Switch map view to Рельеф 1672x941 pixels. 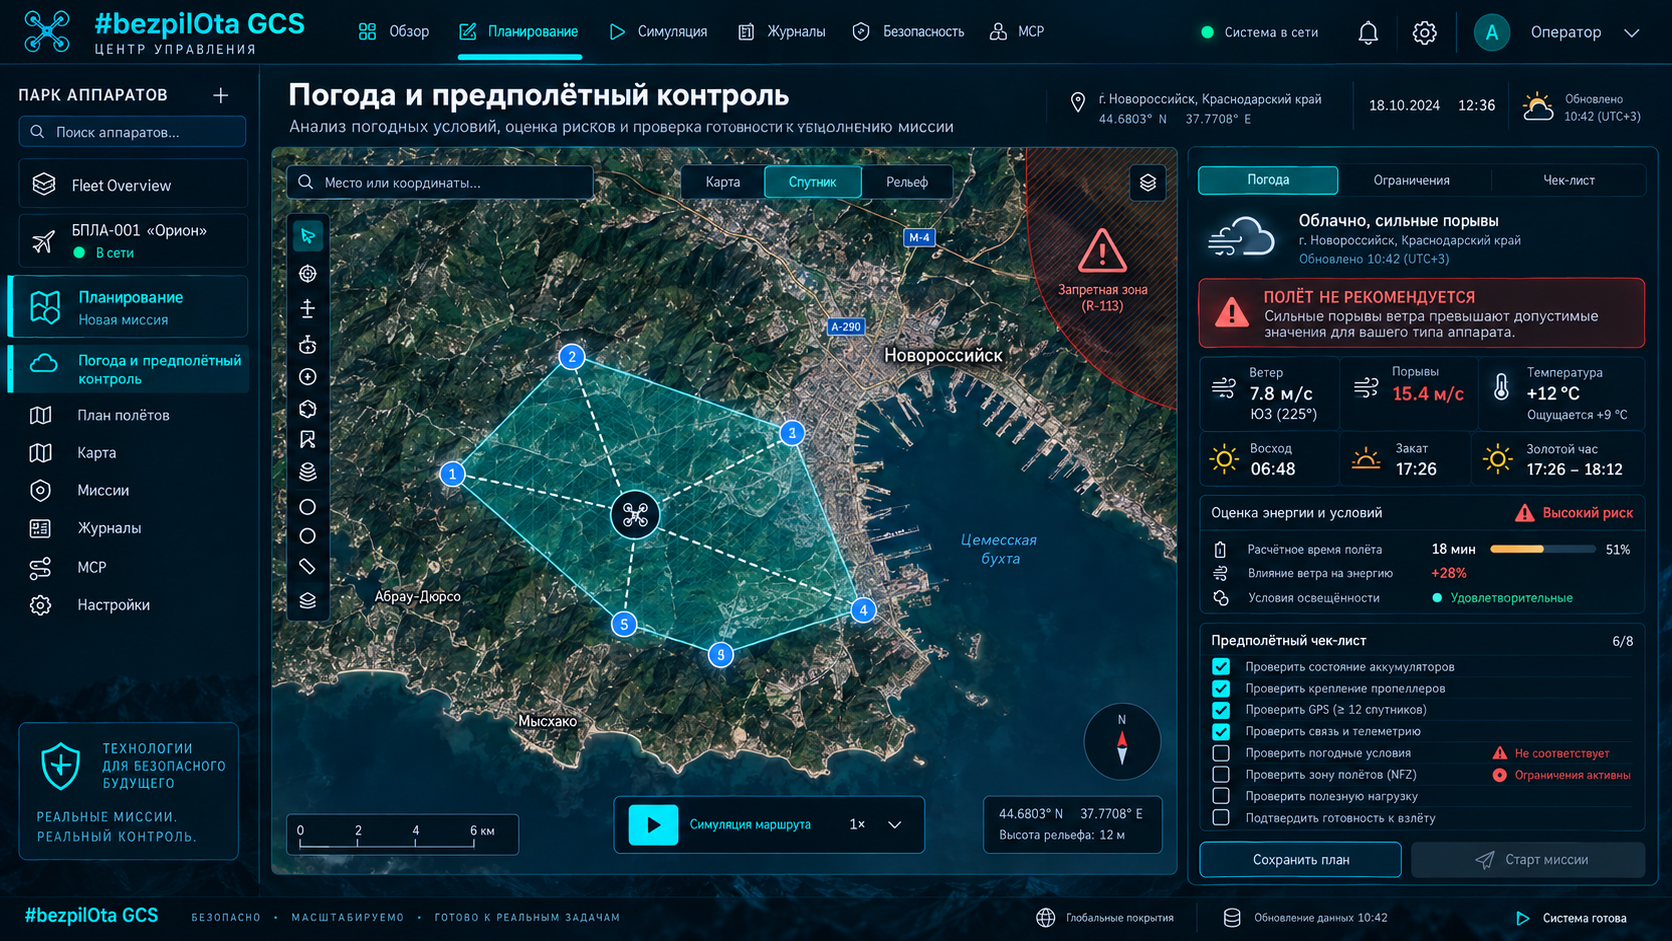tap(907, 182)
